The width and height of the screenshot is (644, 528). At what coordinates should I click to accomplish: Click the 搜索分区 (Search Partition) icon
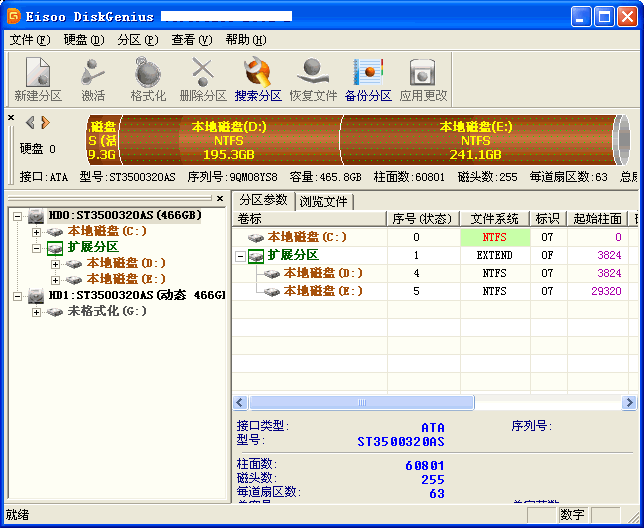coord(258,79)
